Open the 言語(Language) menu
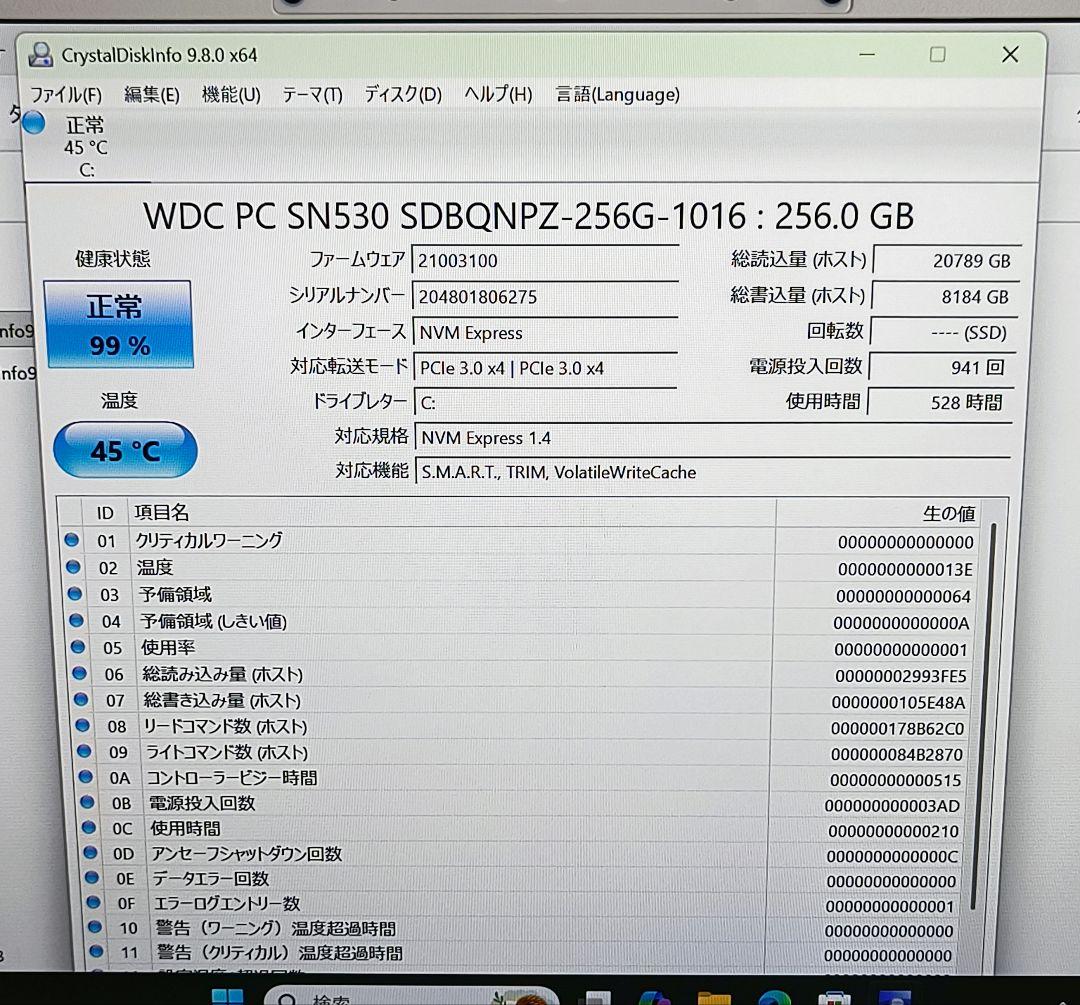This screenshot has height=1005, width=1080. pos(618,94)
